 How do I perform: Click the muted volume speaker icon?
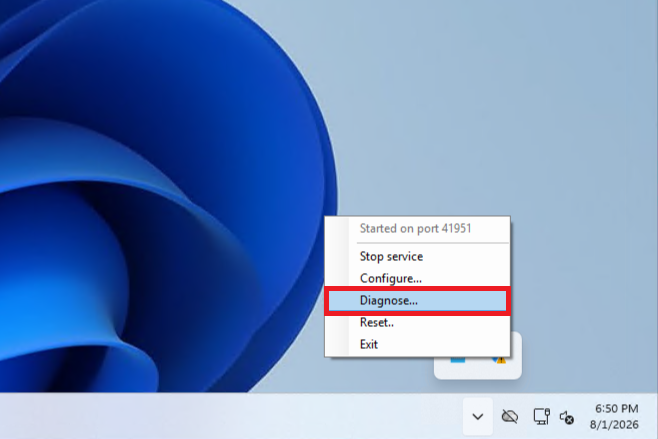click(x=567, y=417)
